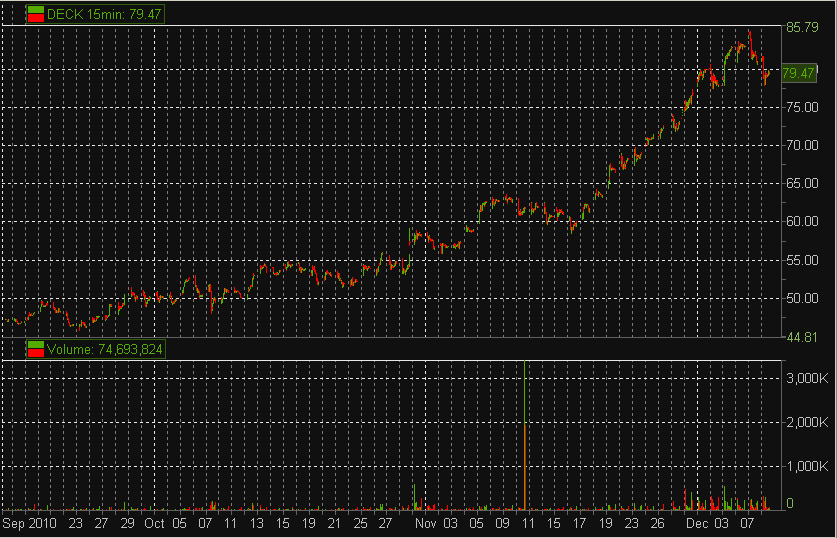Click the 0 volume axis label
This screenshot has height=538, width=837.
tap(790, 503)
